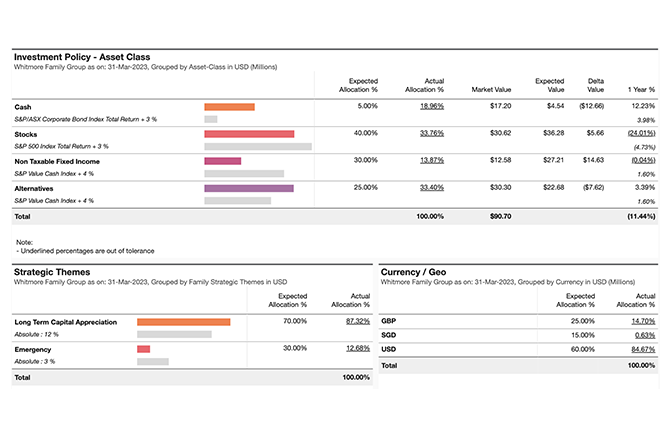This screenshot has width=671, height=448.
Task: Click the underlined 87.32% strategic theme allocation
Action: click(357, 322)
